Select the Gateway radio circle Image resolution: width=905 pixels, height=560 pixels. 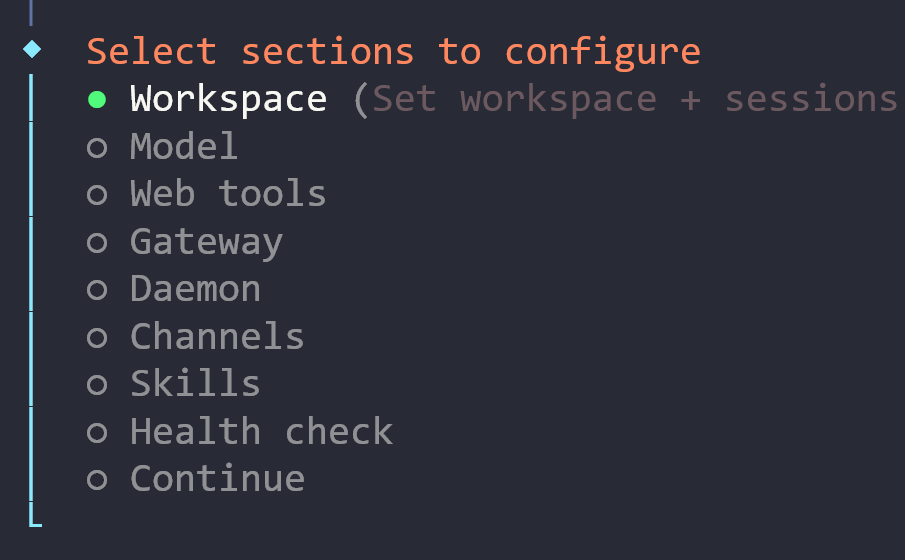click(x=97, y=243)
